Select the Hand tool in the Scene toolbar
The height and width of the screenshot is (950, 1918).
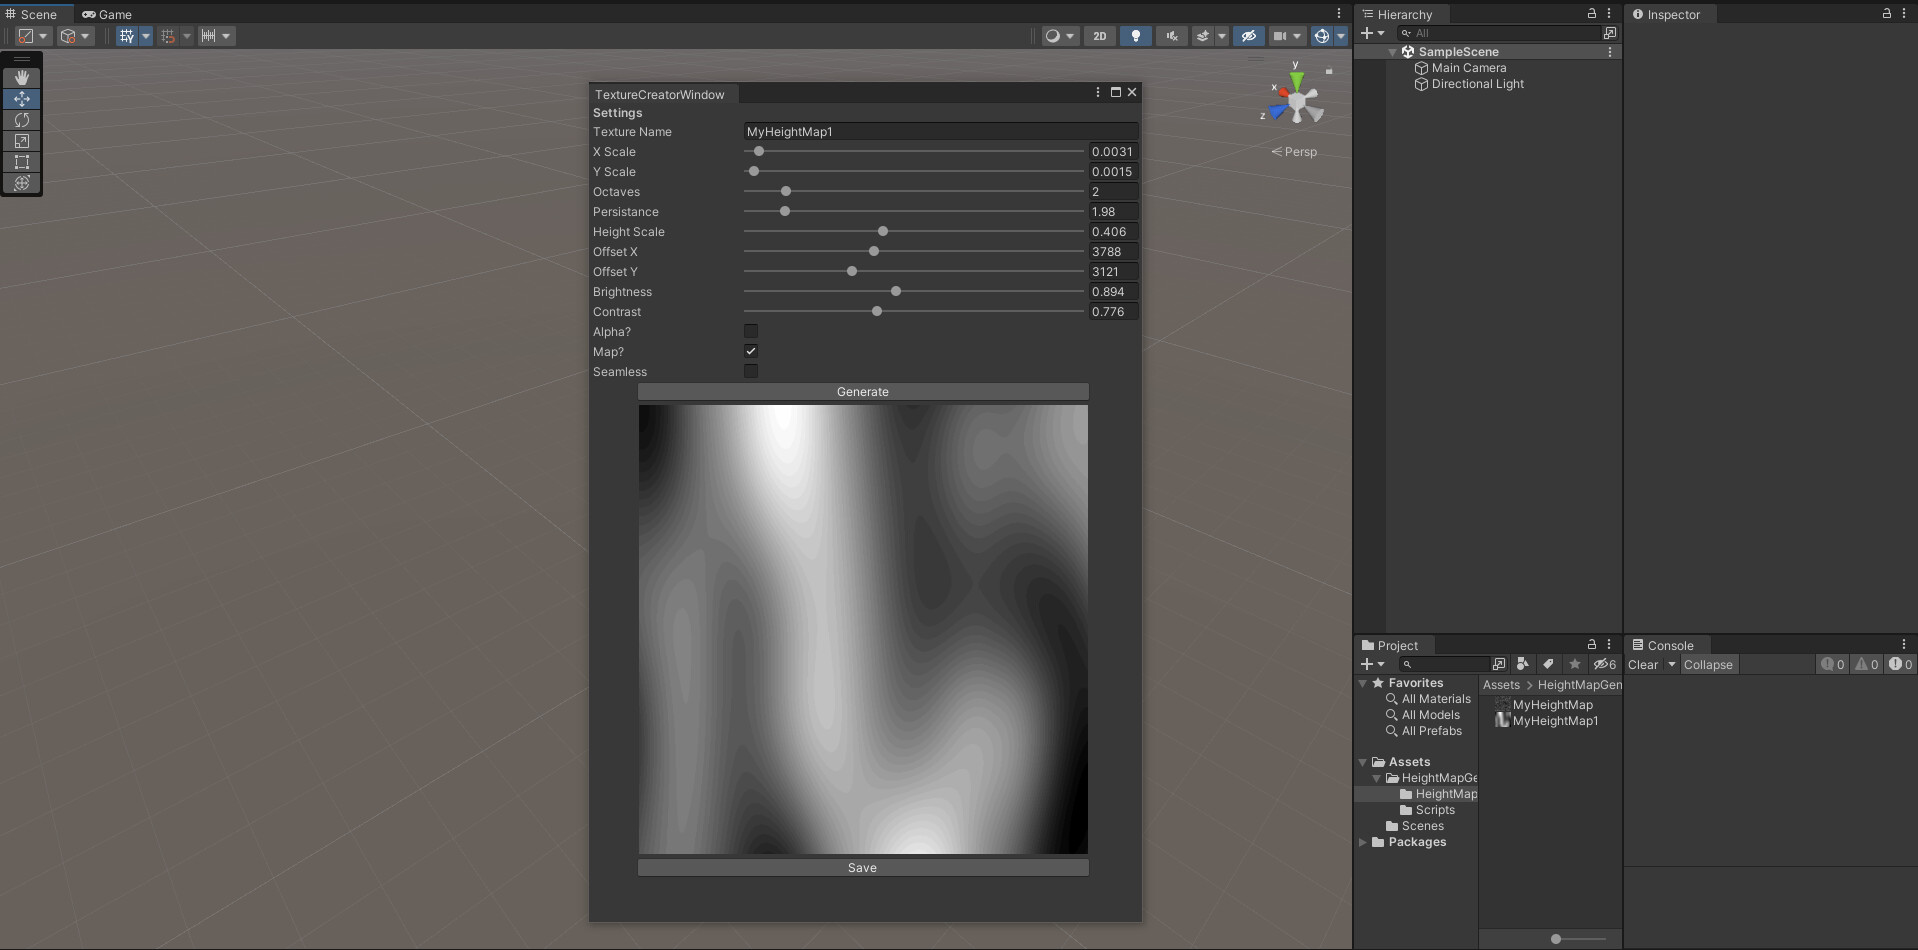[21, 77]
